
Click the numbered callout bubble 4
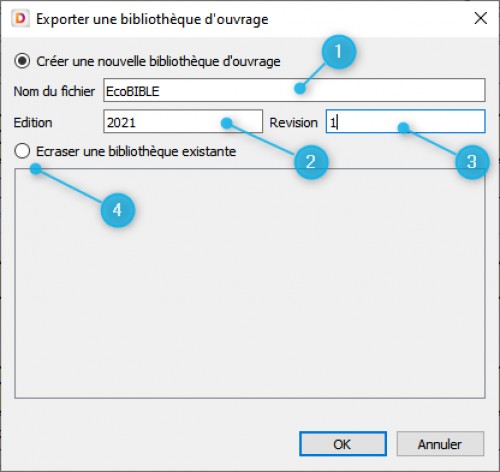tap(117, 210)
